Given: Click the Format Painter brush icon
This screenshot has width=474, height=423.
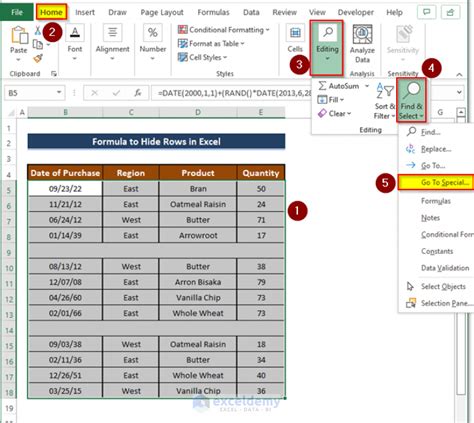Looking at the screenshot, I should tap(38, 59).
